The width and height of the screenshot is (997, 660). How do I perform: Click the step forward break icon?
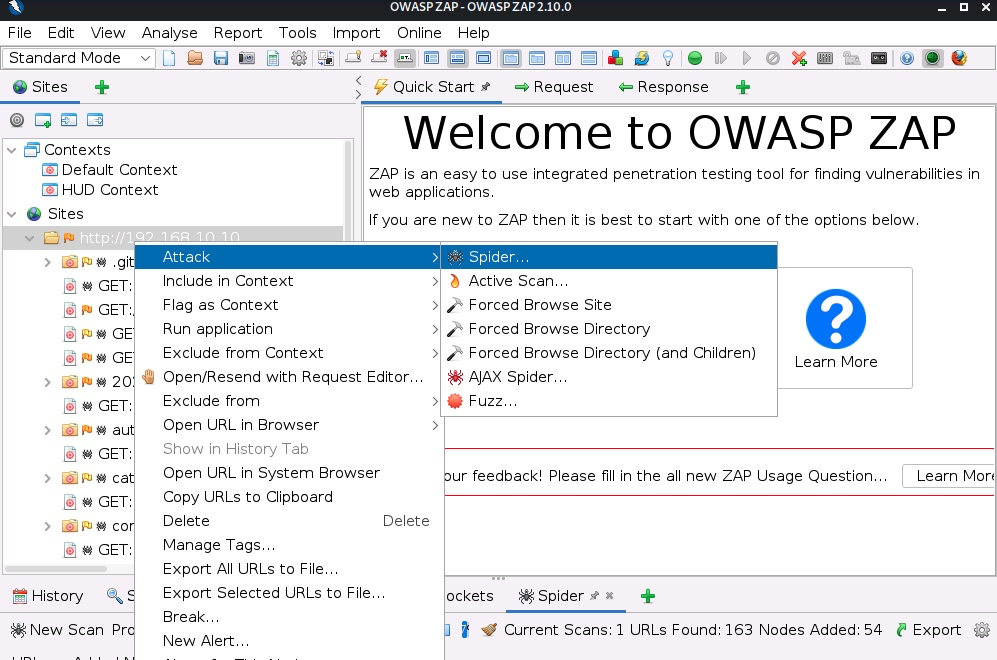(720, 58)
